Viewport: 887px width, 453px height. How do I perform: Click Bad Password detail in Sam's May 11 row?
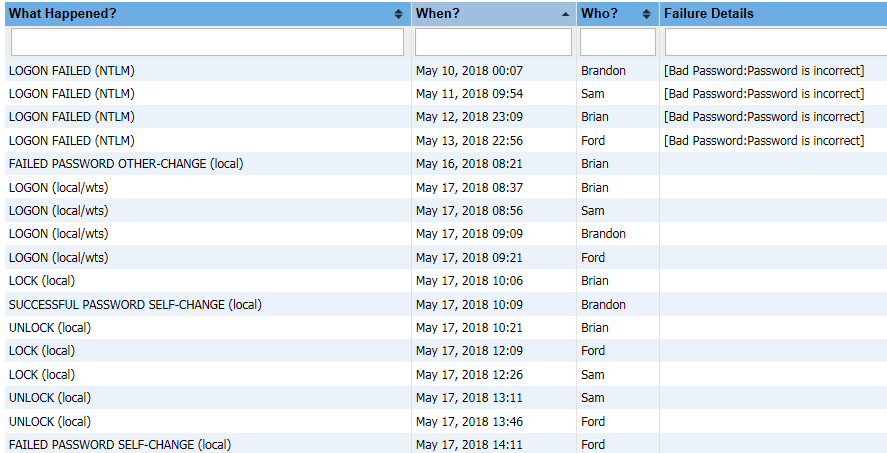764,94
